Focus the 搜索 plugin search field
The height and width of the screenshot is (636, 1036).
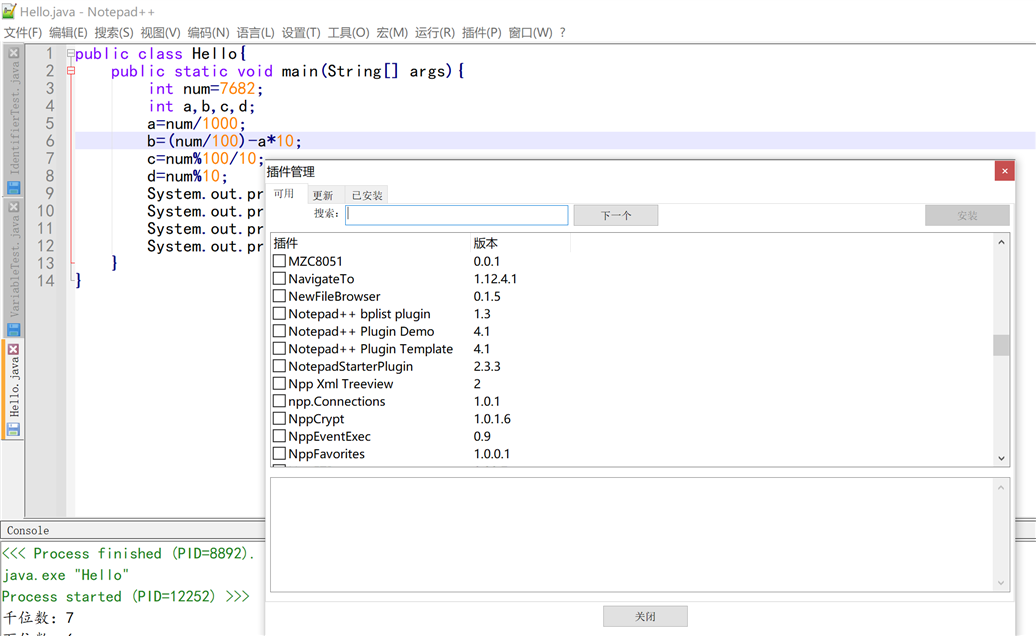tap(457, 215)
